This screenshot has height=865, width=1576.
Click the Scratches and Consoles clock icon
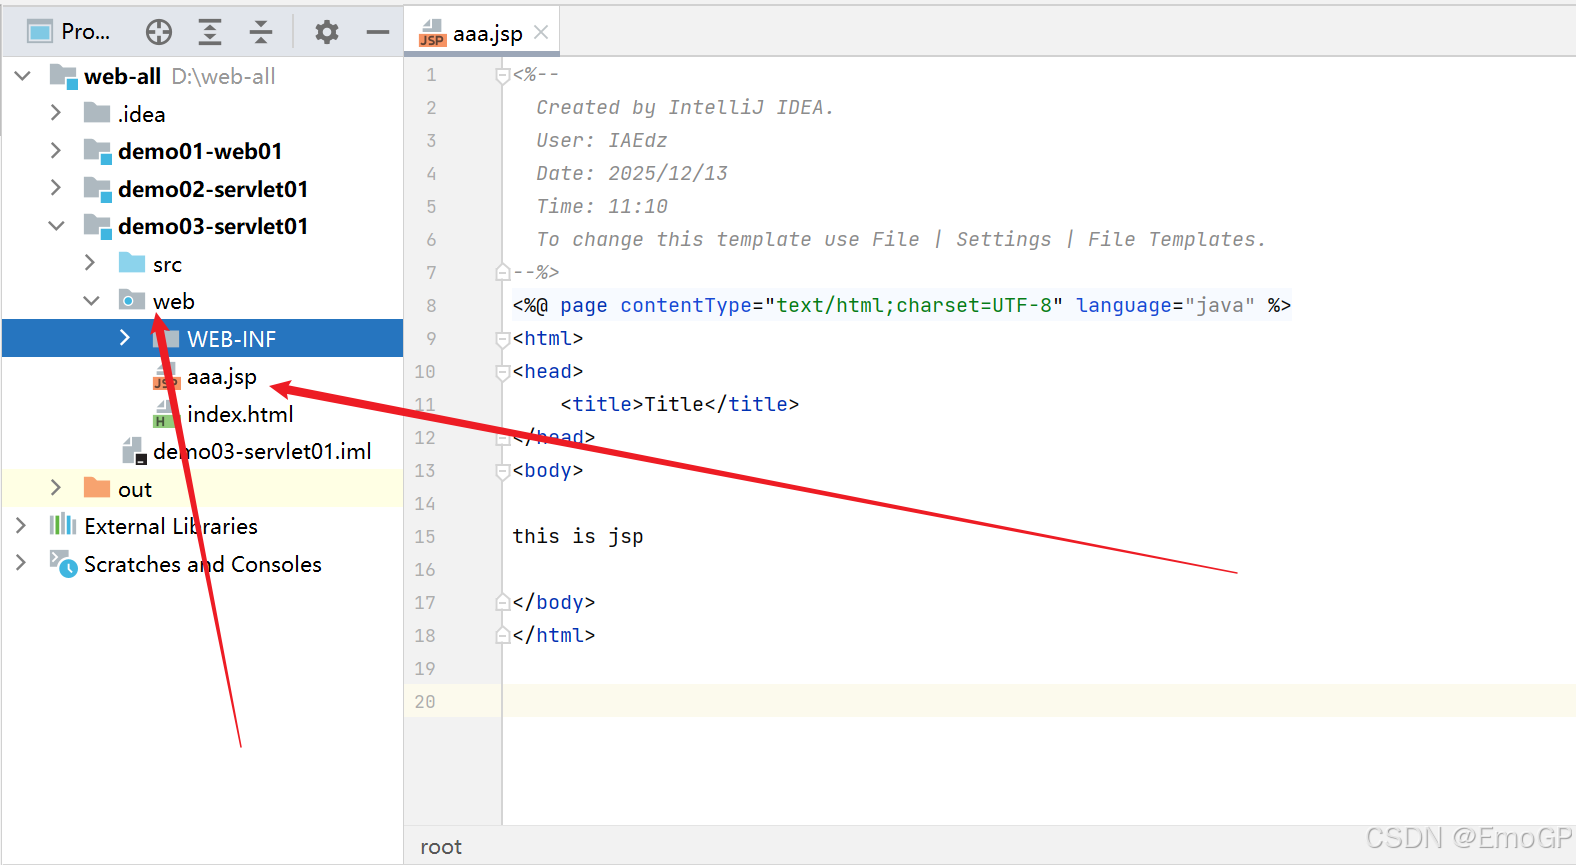point(64,564)
